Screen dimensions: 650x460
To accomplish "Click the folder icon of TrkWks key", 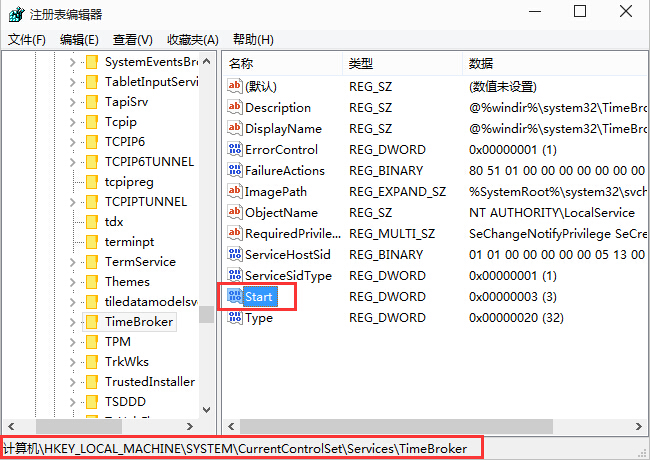I will [x=92, y=362].
